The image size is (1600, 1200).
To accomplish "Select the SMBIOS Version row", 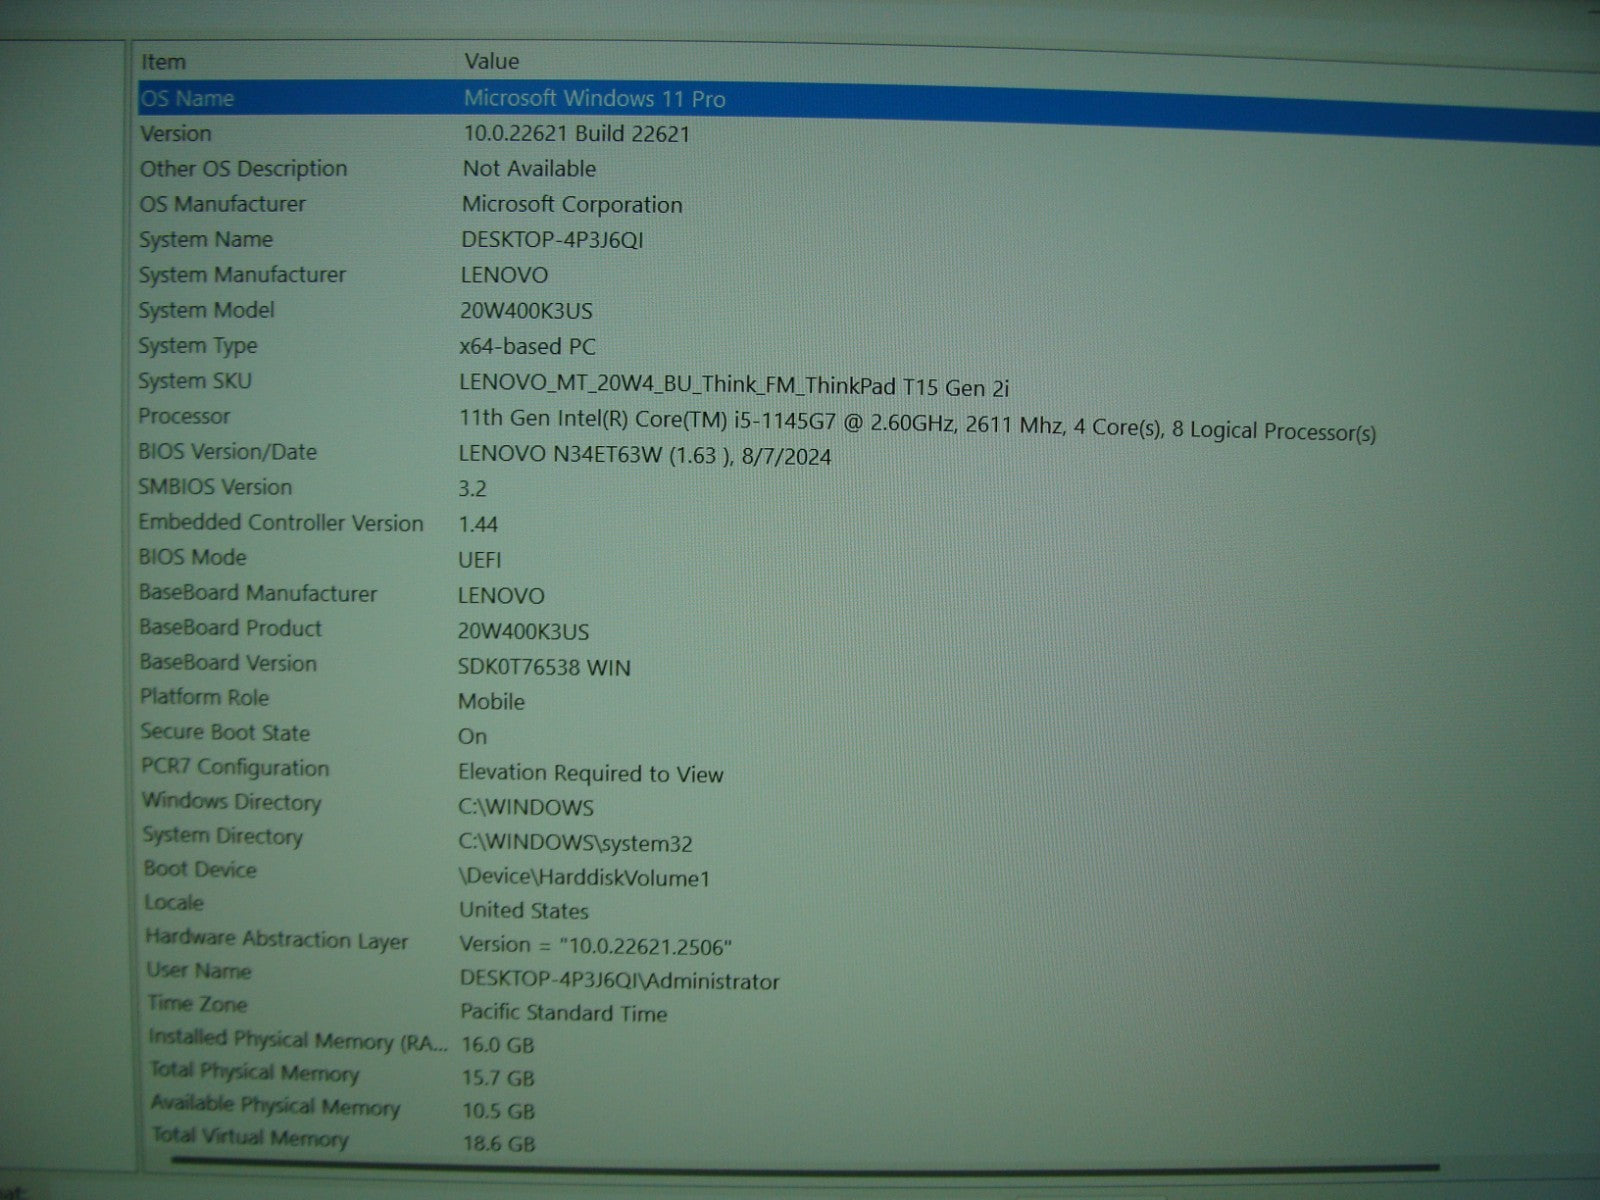I will click(215, 488).
